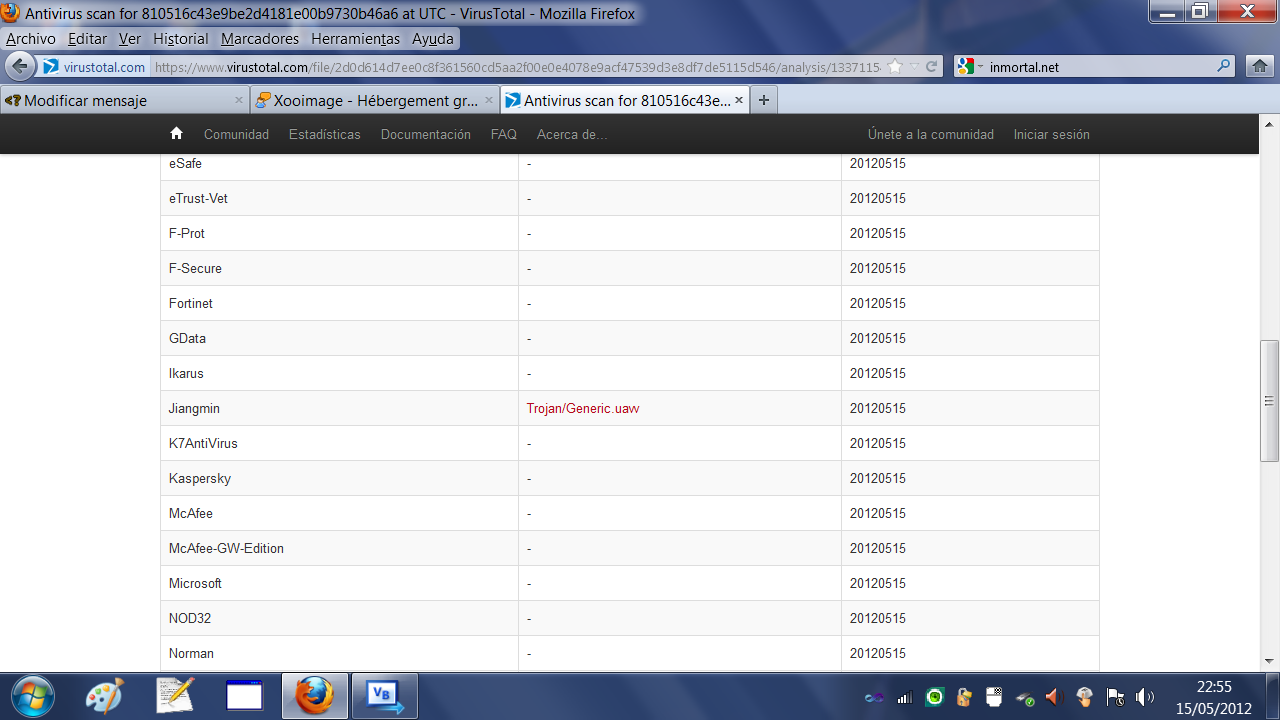Click the green camera tray icon
The width and height of the screenshot is (1280, 720).
[935, 697]
